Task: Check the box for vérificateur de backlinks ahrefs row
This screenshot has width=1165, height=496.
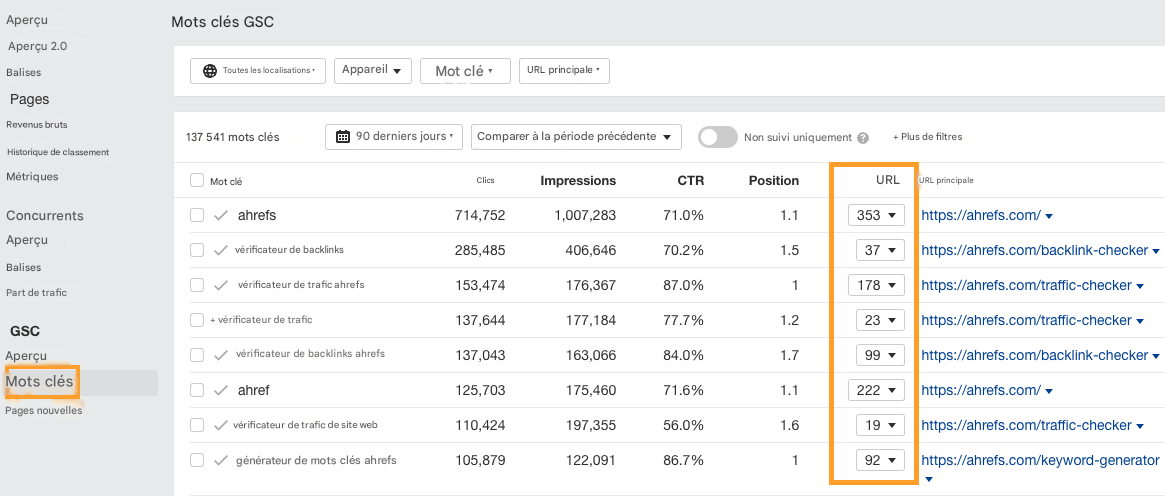Action: (x=196, y=355)
